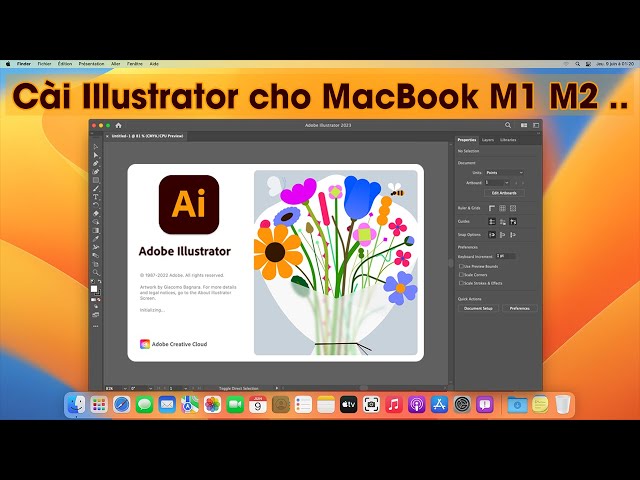Open the Apple menu

coord(8,64)
